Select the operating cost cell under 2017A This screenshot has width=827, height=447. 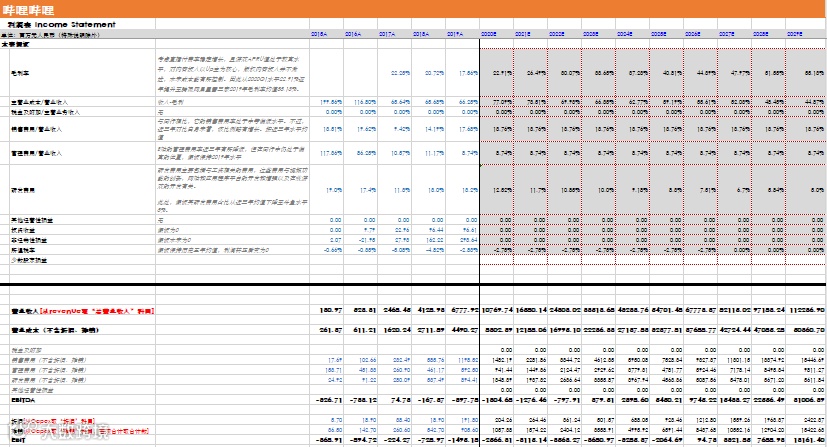click(x=395, y=330)
